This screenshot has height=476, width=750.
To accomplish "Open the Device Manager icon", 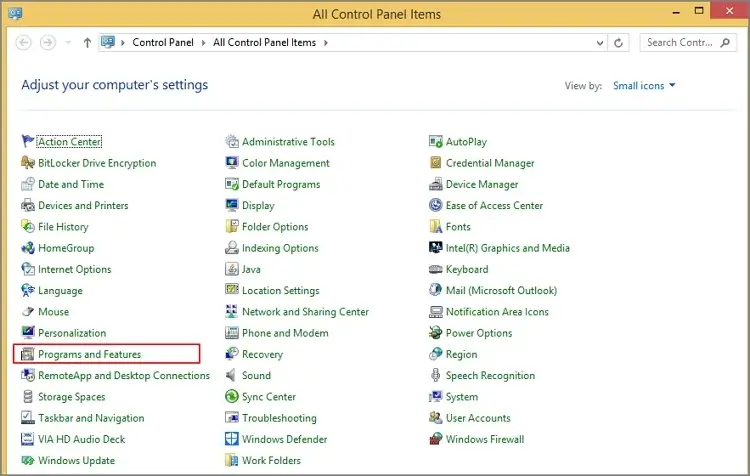I will pyautogui.click(x=436, y=184).
